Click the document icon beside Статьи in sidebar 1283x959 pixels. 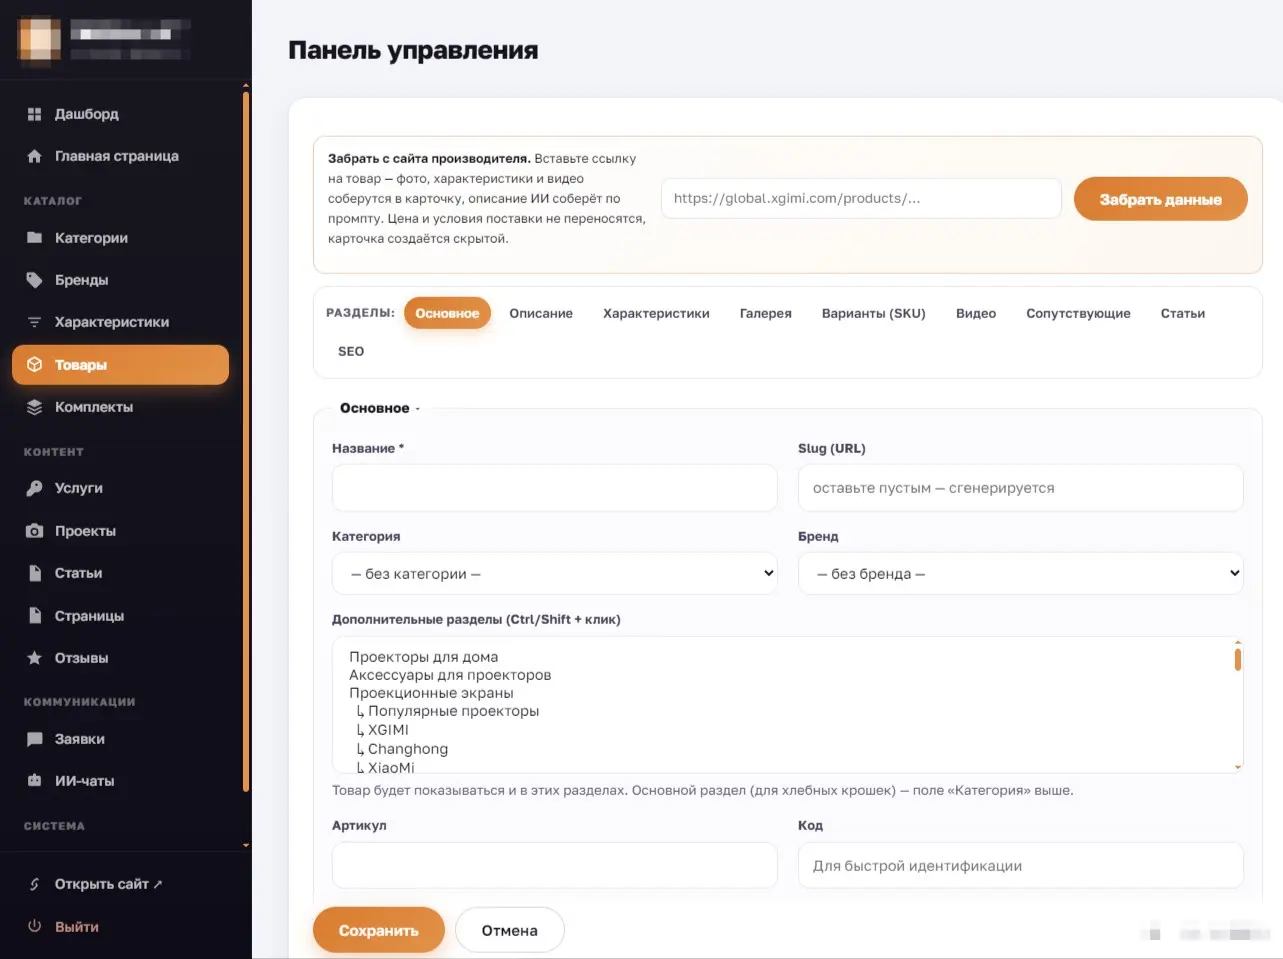(34, 573)
